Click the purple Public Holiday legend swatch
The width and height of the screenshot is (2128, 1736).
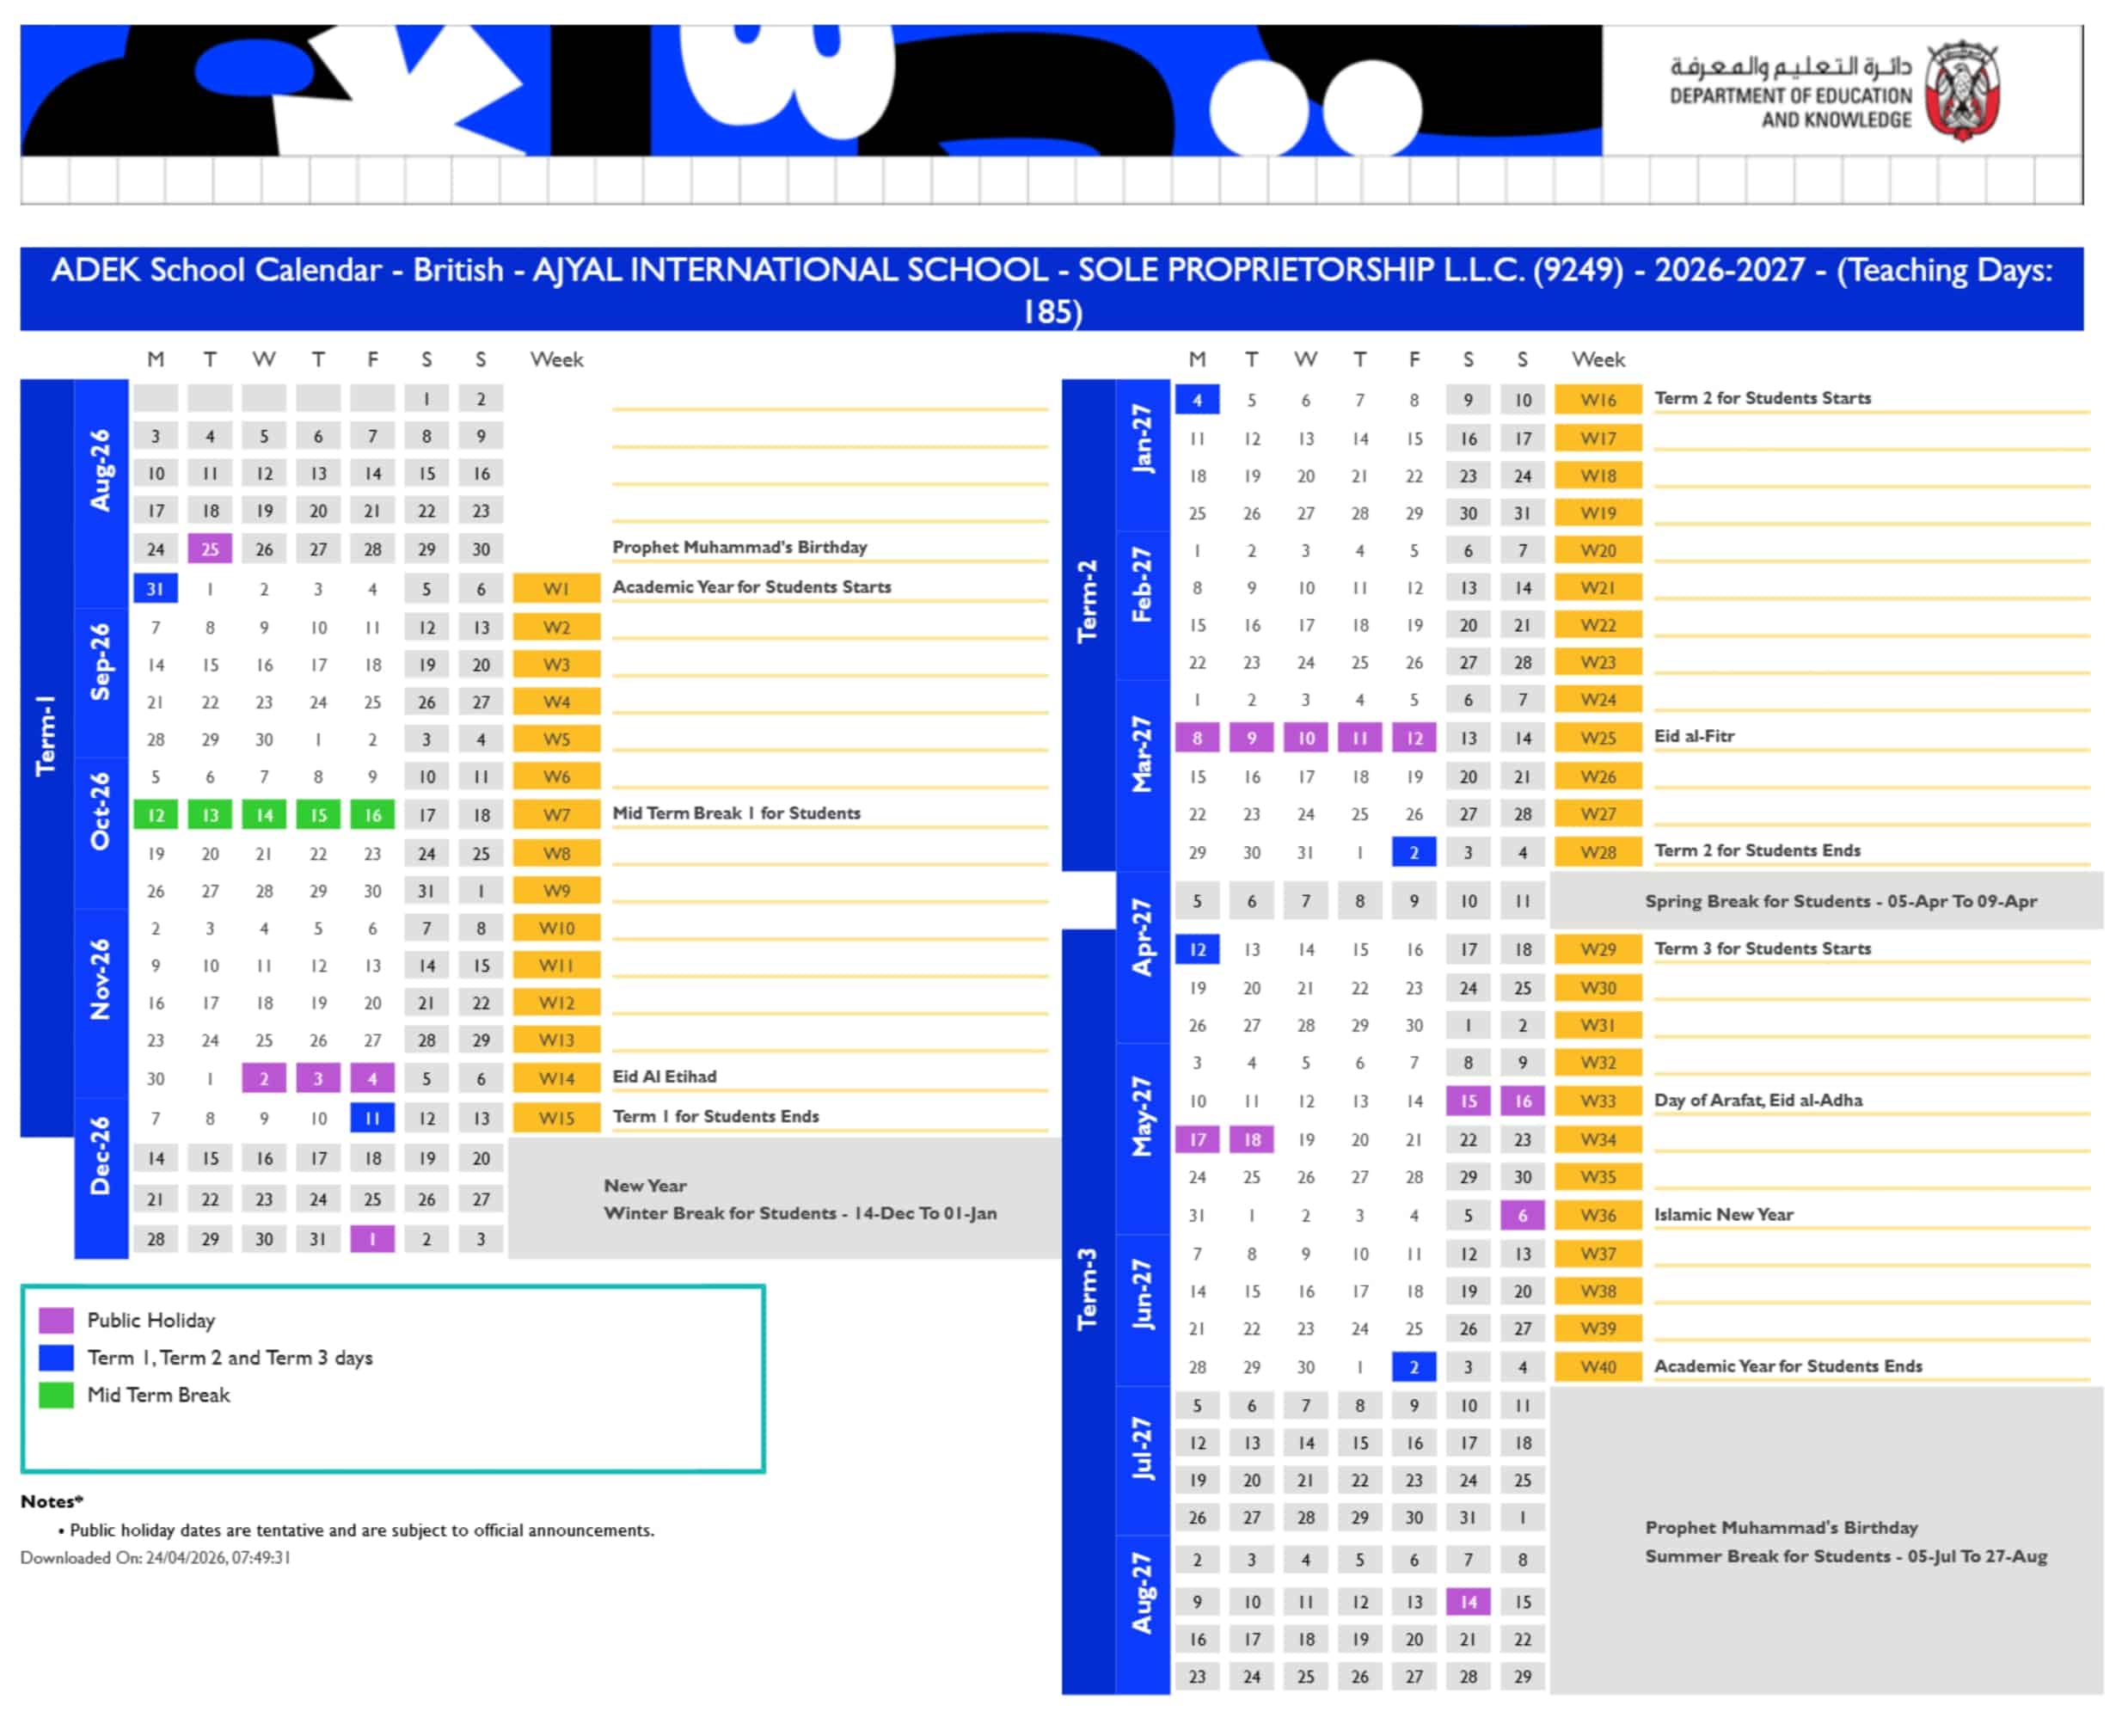click(56, 1321)
